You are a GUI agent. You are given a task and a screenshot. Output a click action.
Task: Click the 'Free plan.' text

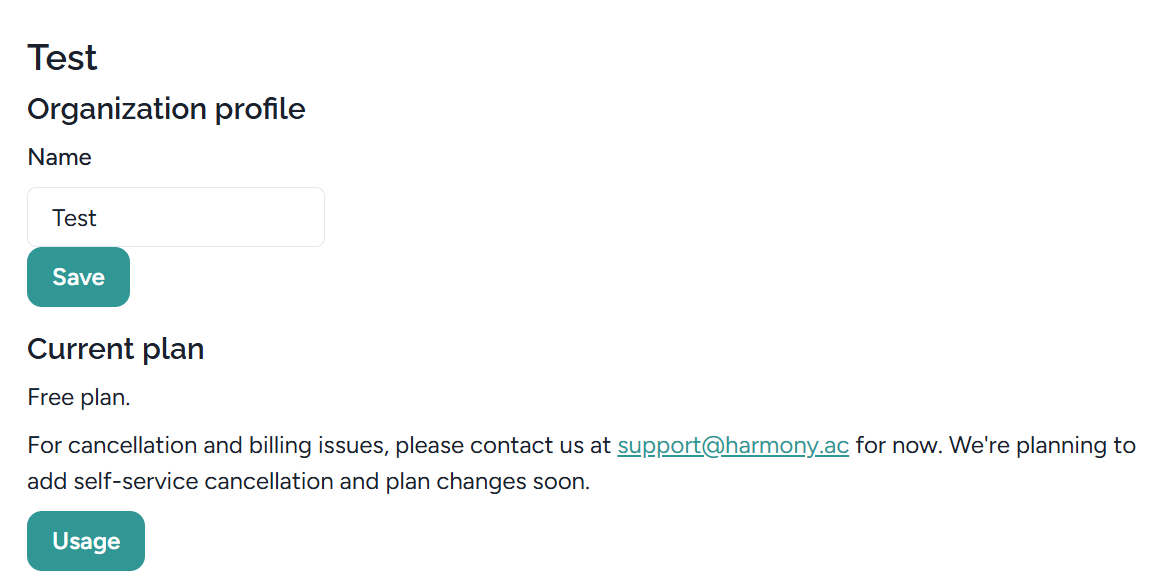79,397
